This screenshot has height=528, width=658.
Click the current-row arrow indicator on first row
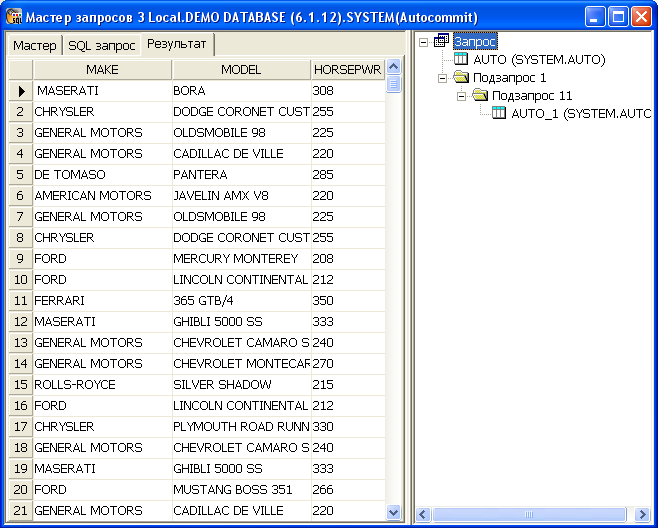20,91
